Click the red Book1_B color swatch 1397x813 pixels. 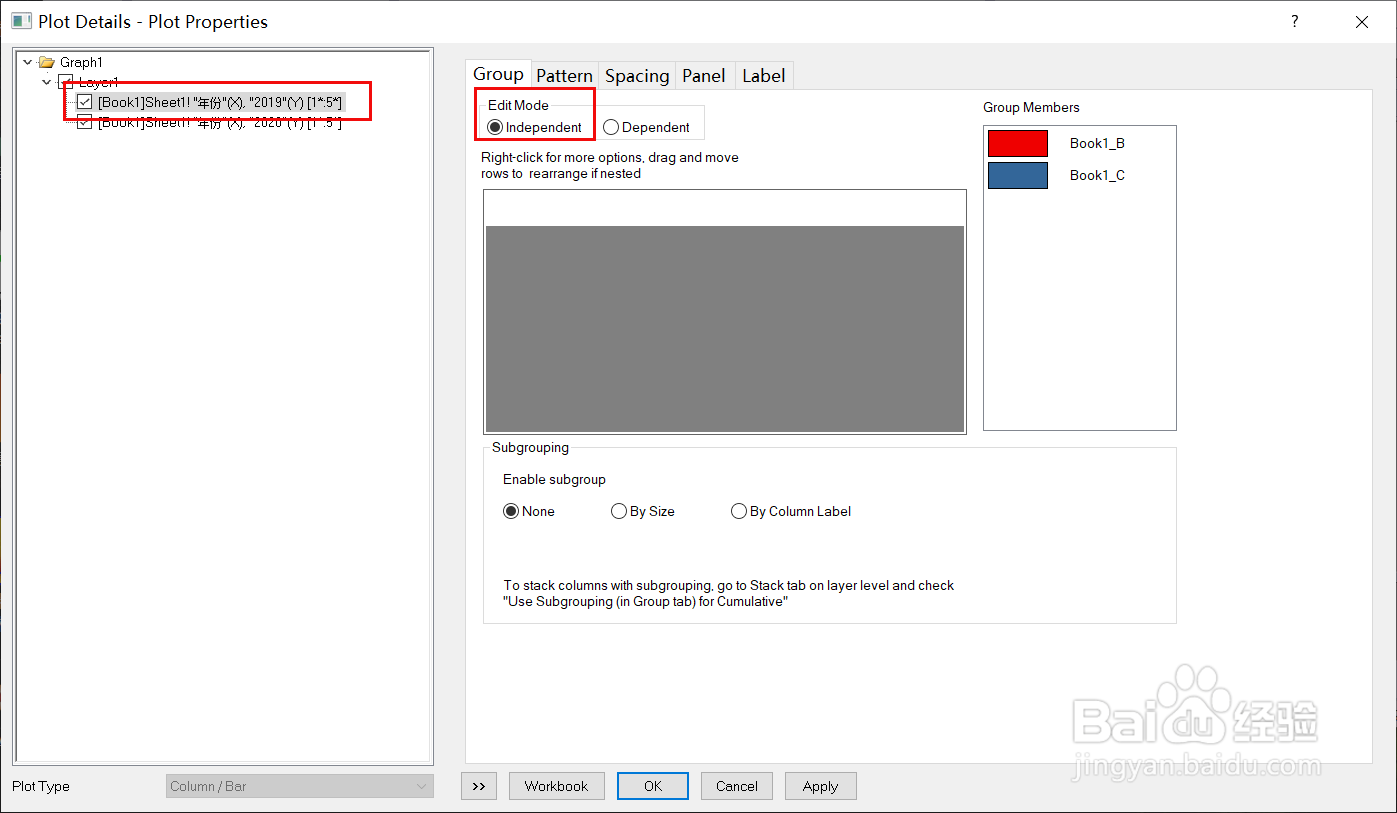[1018, 143]
